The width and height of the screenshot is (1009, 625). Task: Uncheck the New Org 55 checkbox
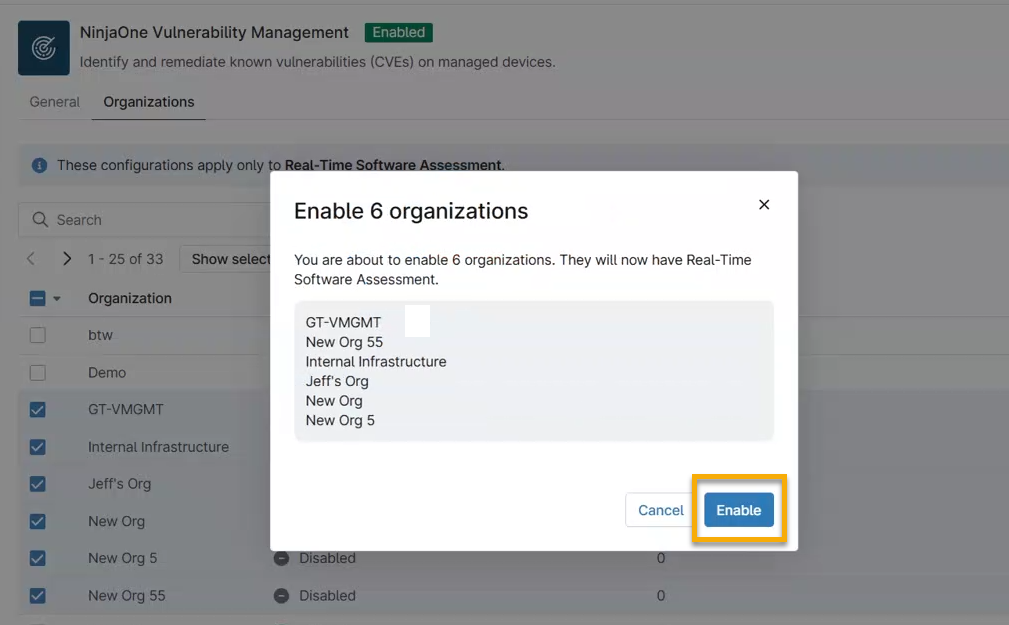pos(37,595)
